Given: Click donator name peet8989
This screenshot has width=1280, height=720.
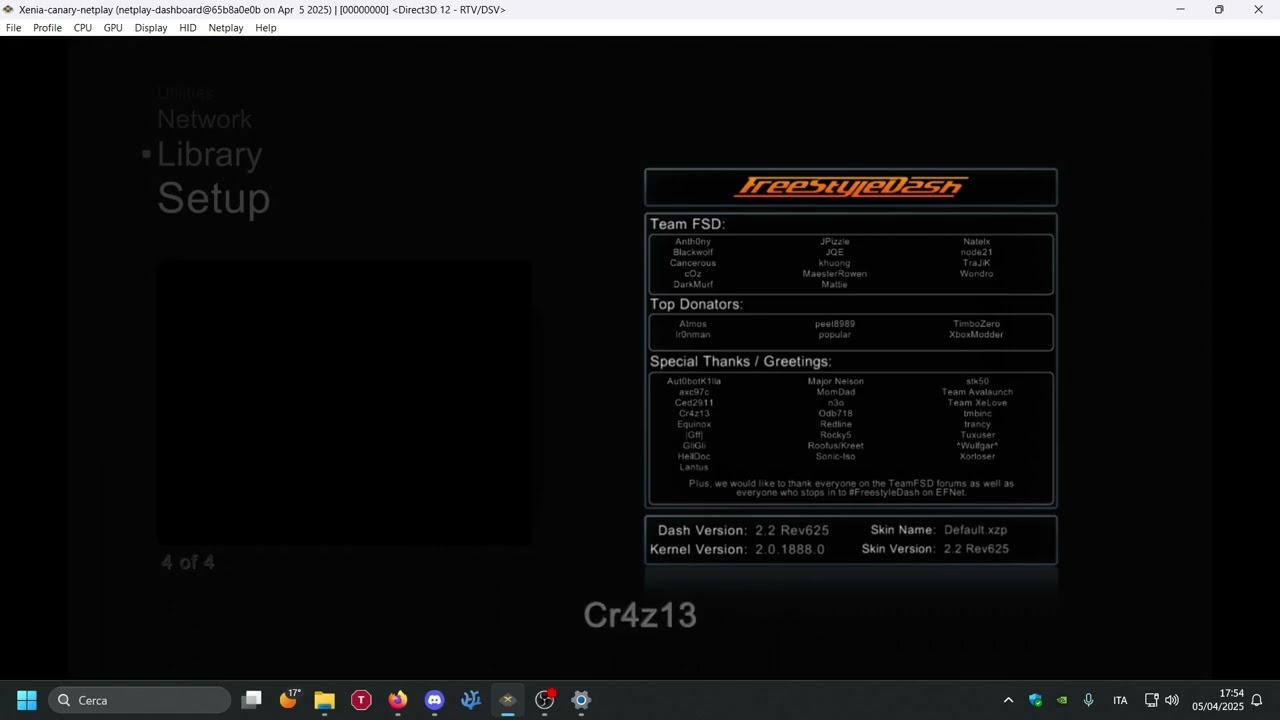Looking at the screenshot, I should [834, 324].
